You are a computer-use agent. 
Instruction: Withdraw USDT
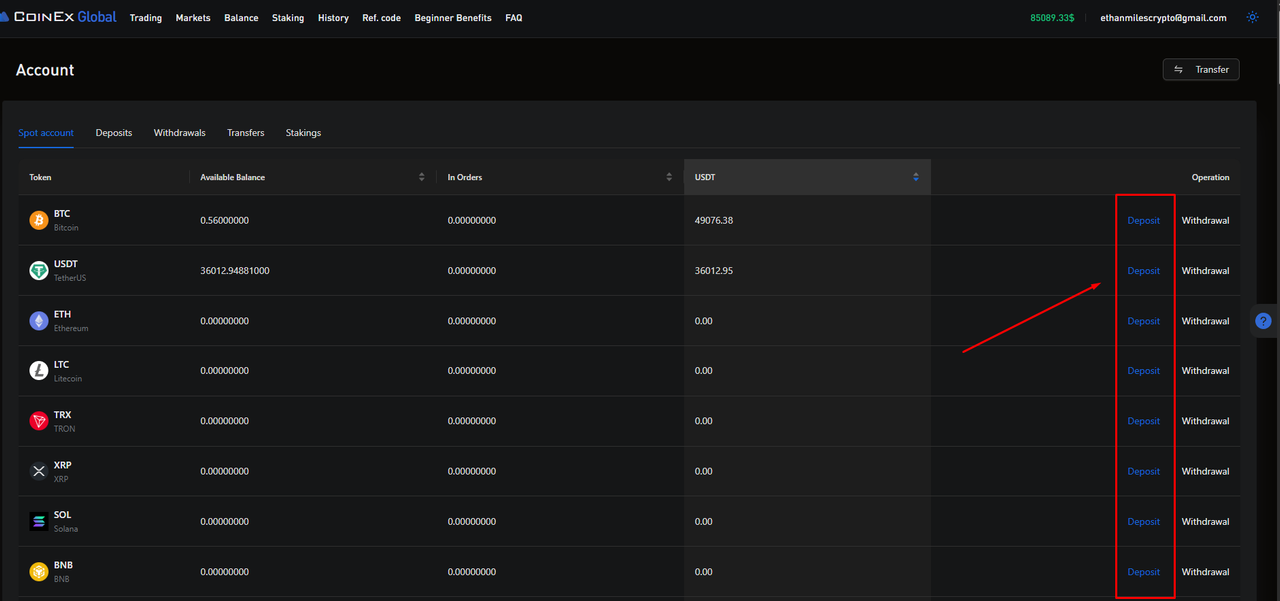coord(1205,270)
